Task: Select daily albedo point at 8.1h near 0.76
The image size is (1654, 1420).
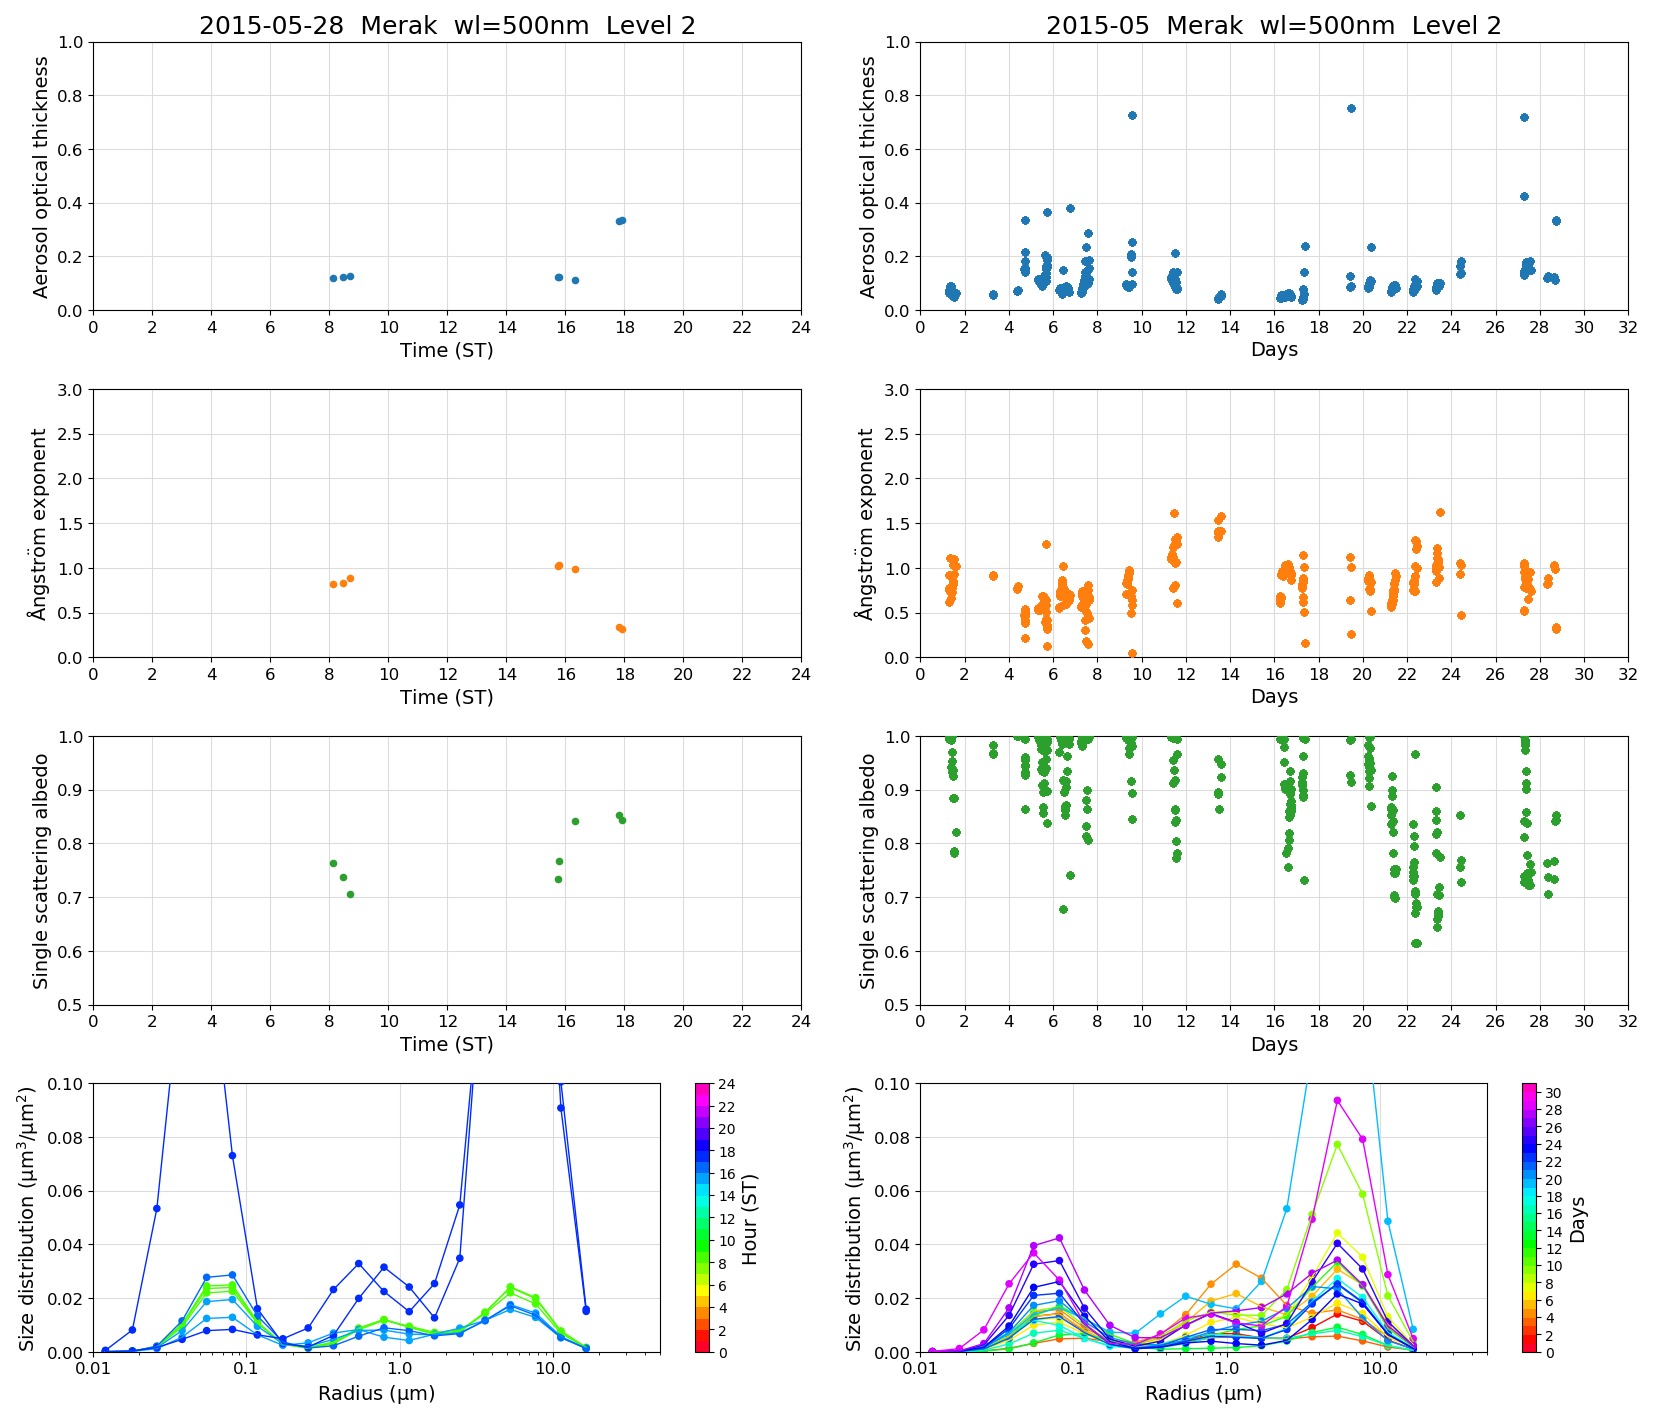Action: [333, 863]
